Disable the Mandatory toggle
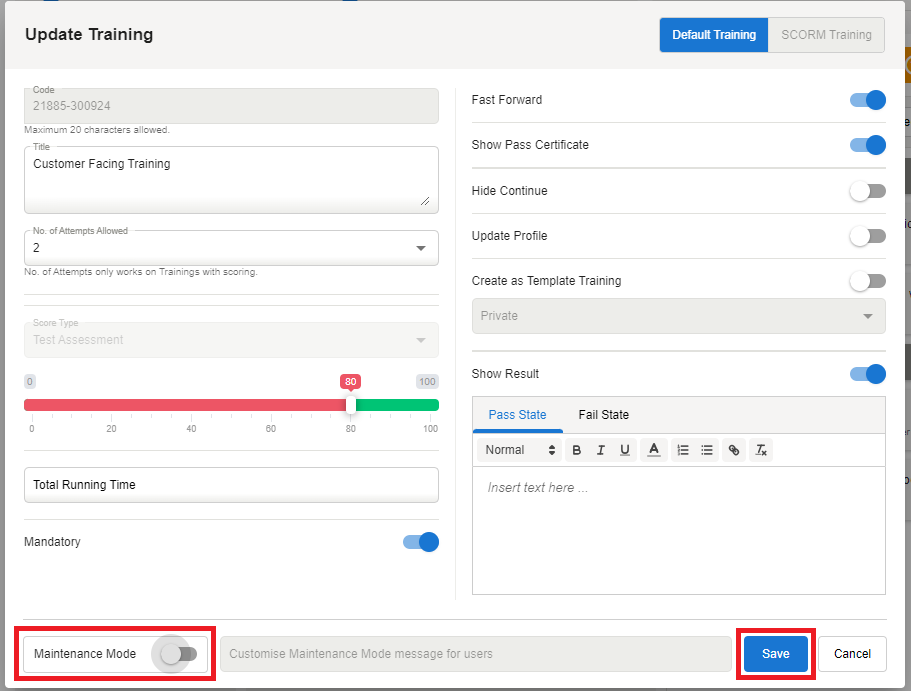 (x=420, y=542)
